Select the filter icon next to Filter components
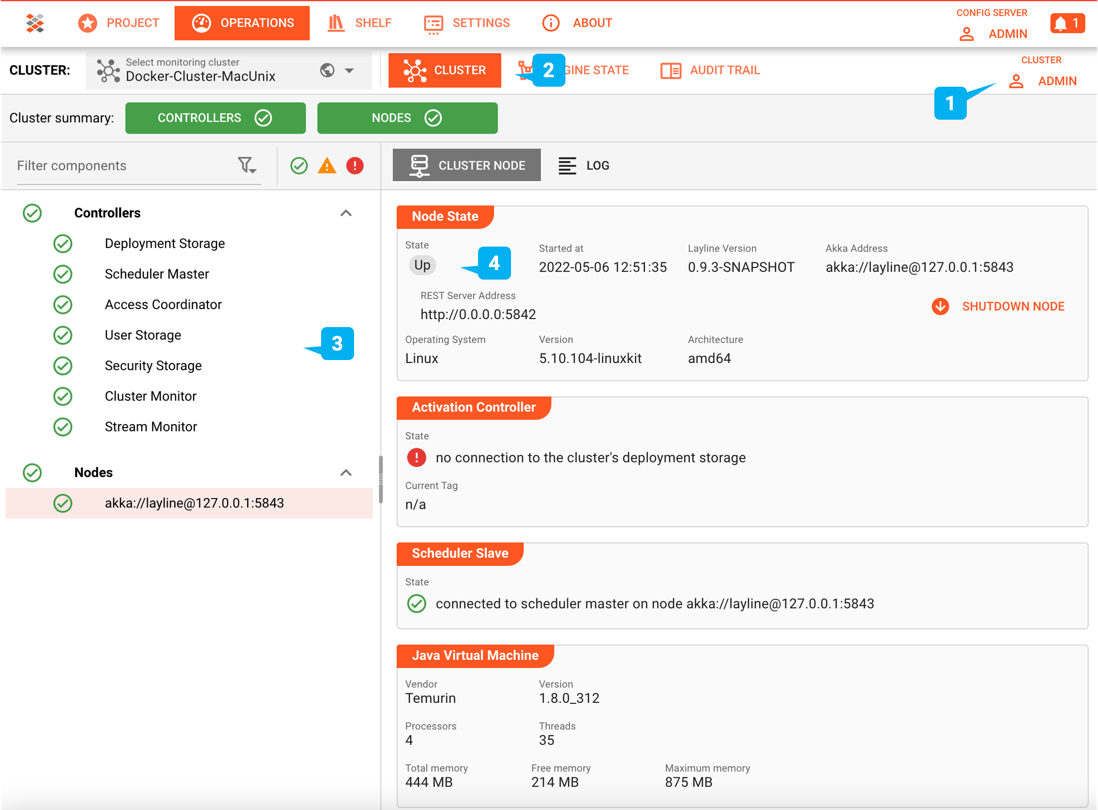Screen dimensions: 1098x810 [247, 165]
